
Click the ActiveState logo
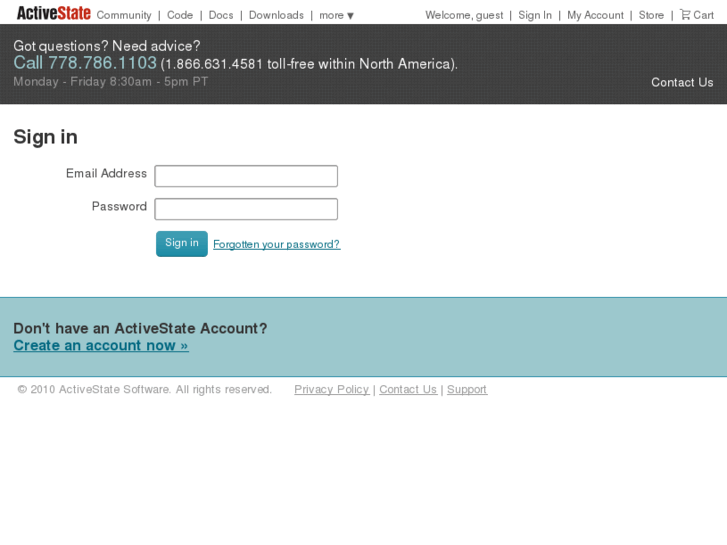54,13
